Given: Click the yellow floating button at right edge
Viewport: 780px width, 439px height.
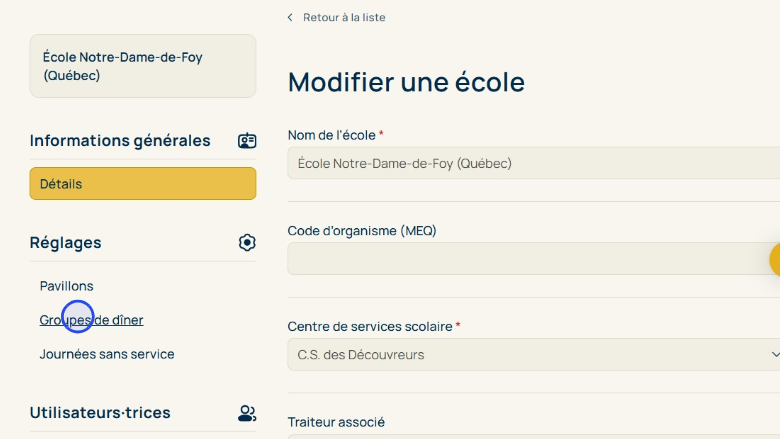Looking at the screenshot, I should (775, 259).
